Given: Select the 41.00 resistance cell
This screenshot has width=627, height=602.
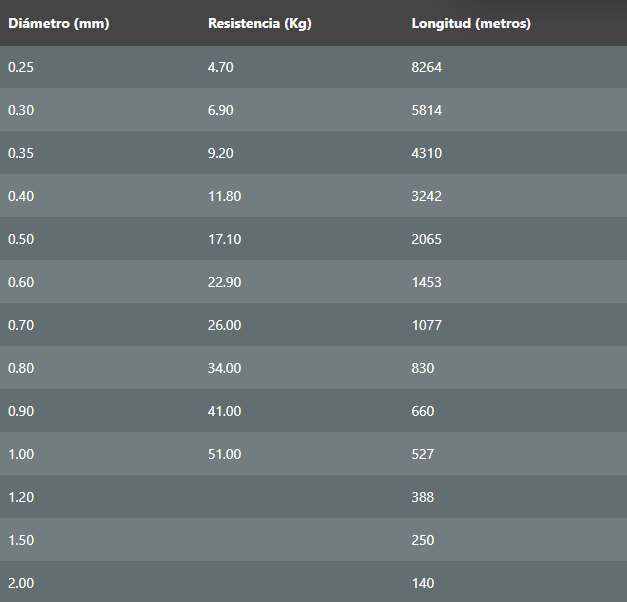Looking at the screenshot, I should [224, 411].
